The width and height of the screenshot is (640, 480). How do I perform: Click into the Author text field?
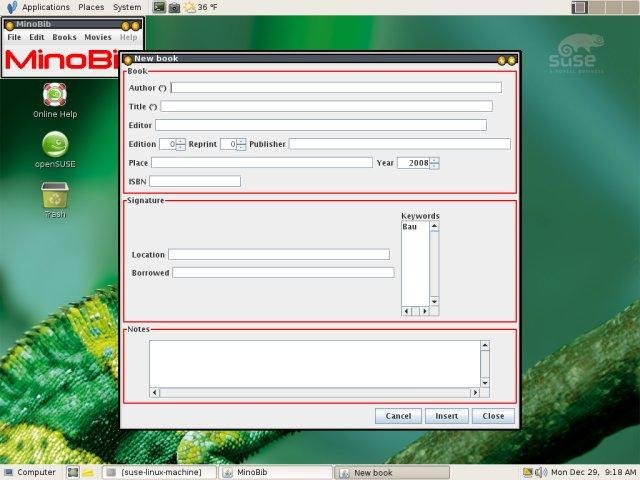(x=336, y=88)
